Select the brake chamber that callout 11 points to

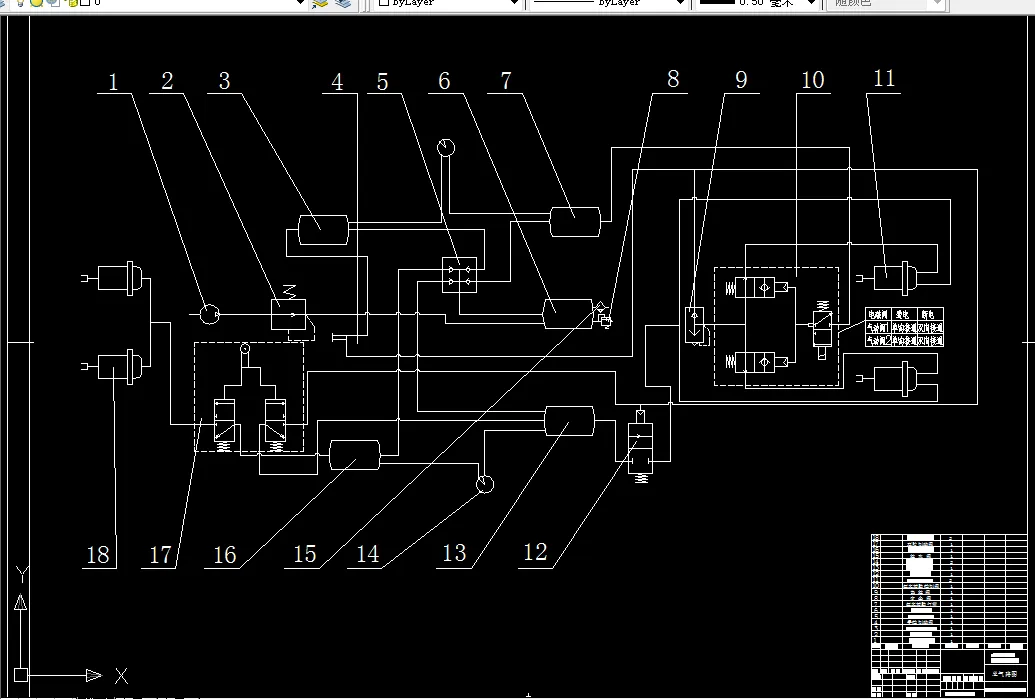(888, 278)
